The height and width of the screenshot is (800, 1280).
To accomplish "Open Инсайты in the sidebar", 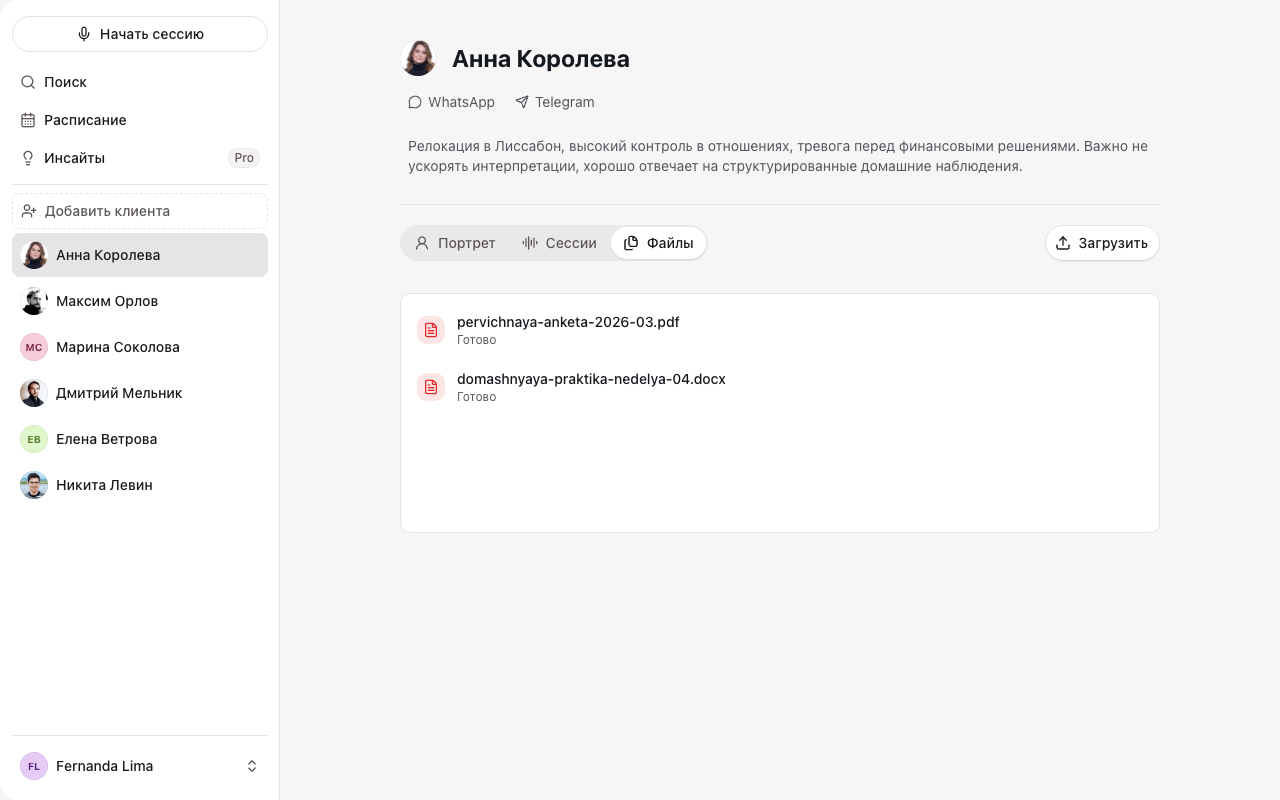I will pyautogui.click(x=140, y=158).
